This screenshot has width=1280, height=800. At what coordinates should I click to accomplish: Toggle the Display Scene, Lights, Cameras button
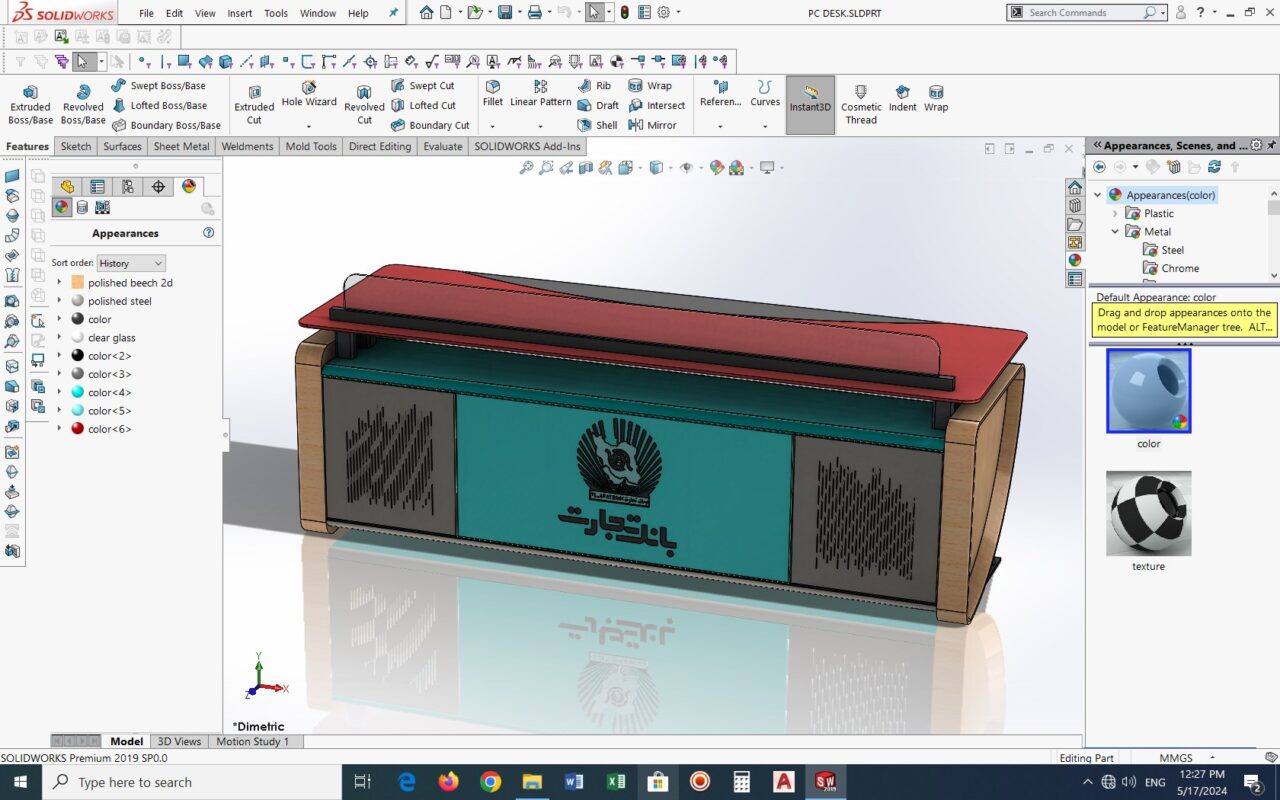coord(102,208)
